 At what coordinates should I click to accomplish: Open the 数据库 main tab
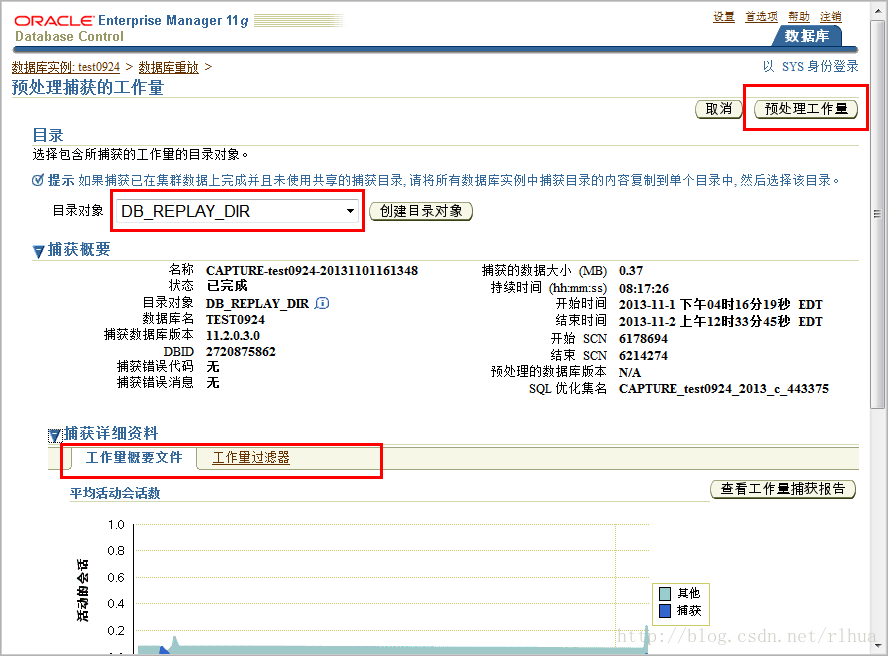(806, 36)
